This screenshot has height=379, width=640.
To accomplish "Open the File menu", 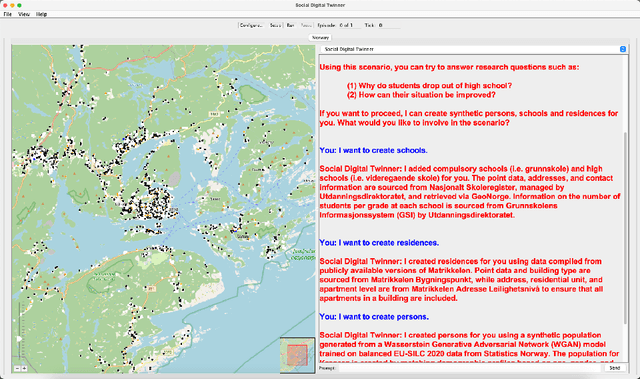I will point(7,14).
